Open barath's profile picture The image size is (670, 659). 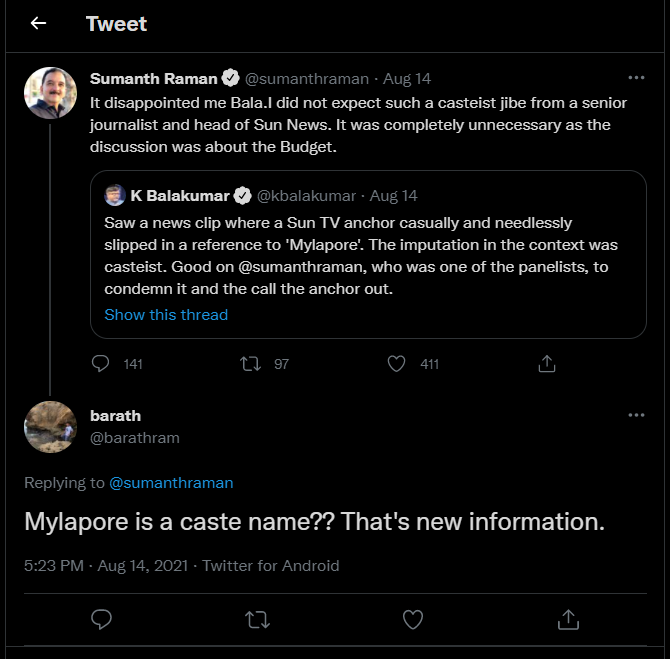[x=50, y=426]
